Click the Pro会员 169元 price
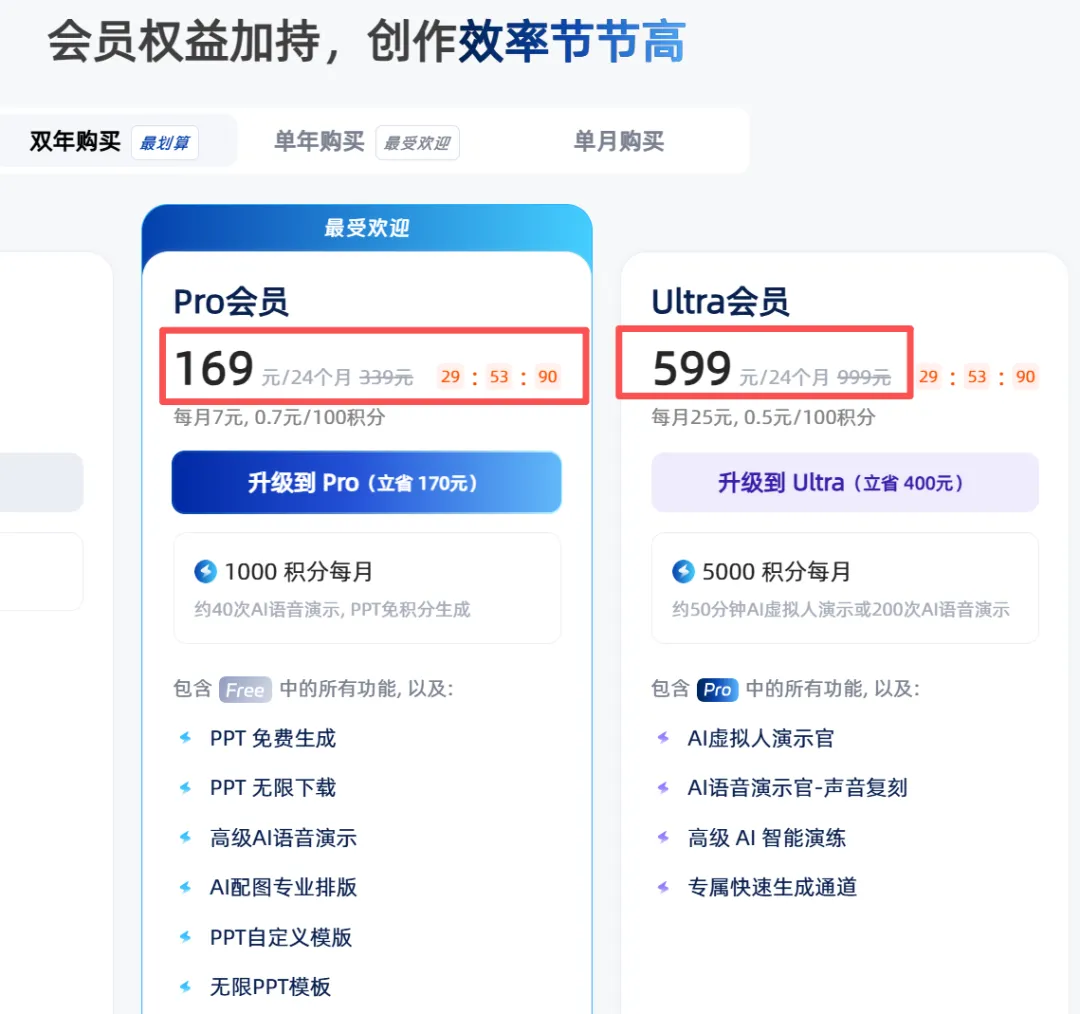 coord(214,368)
